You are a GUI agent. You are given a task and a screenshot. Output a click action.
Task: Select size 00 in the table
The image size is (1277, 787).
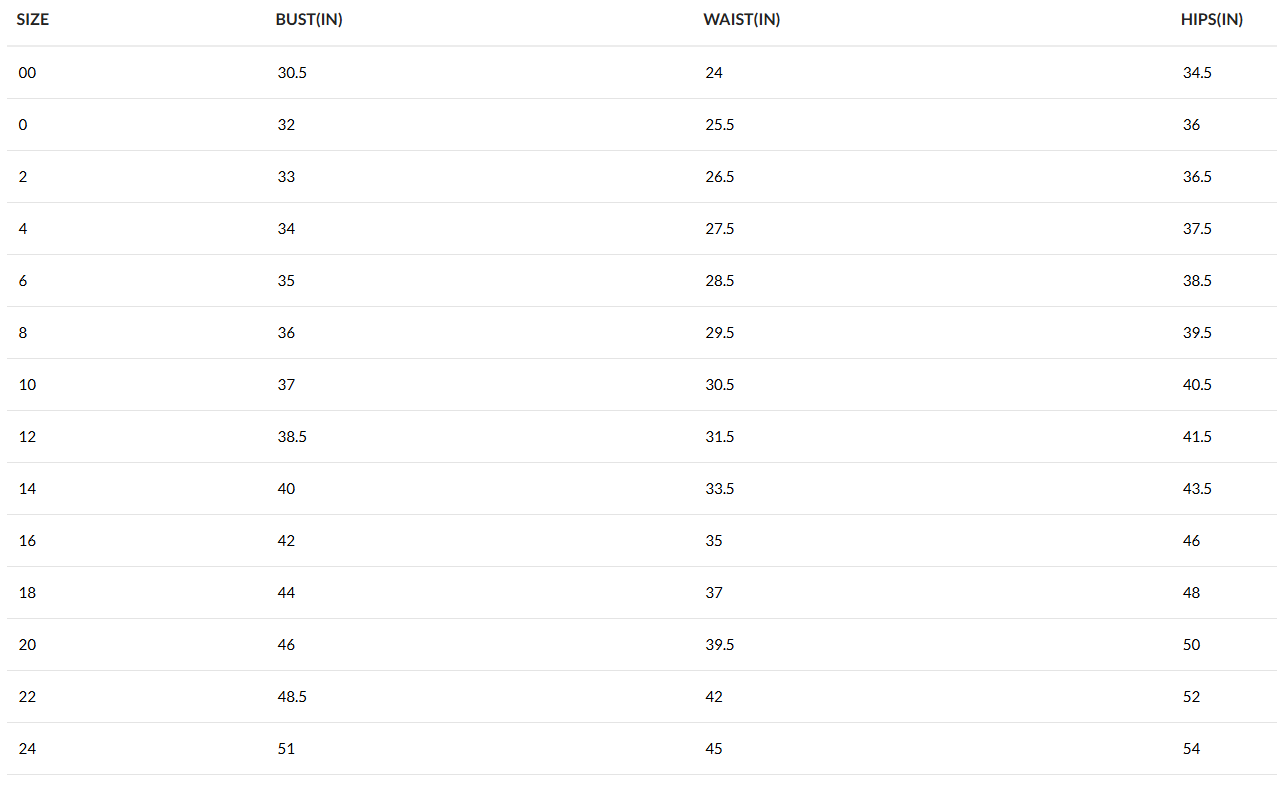[27, 73]
